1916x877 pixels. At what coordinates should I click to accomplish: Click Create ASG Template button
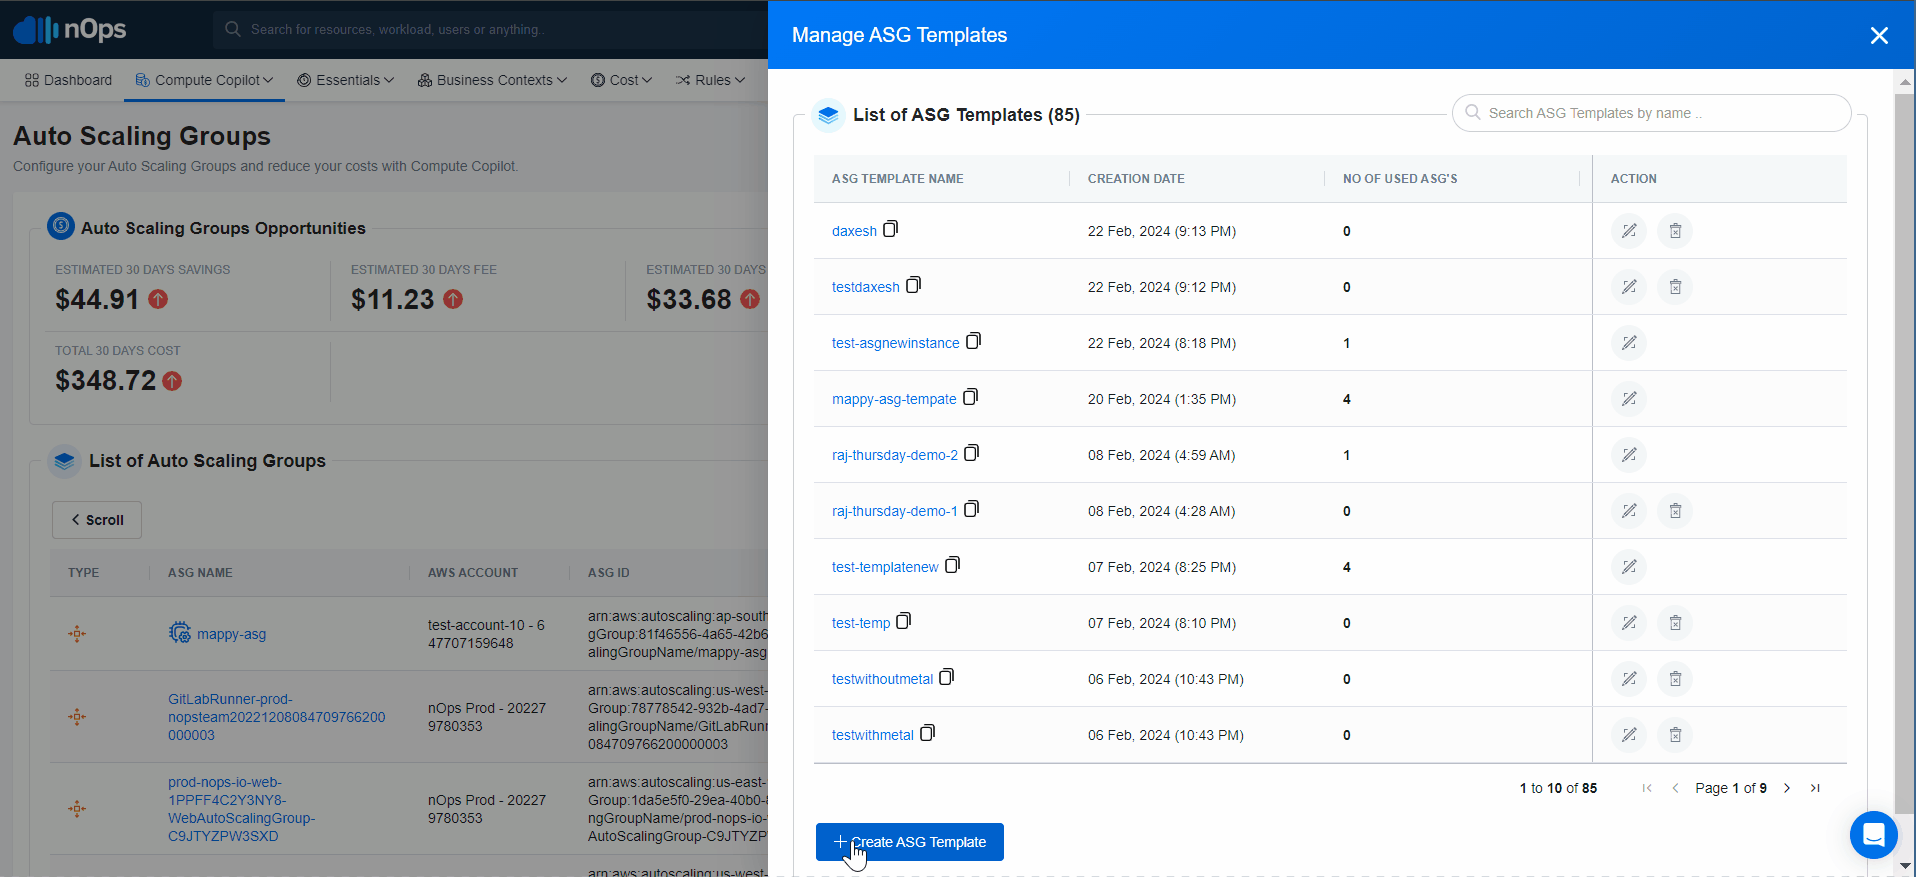coord(909,842)
